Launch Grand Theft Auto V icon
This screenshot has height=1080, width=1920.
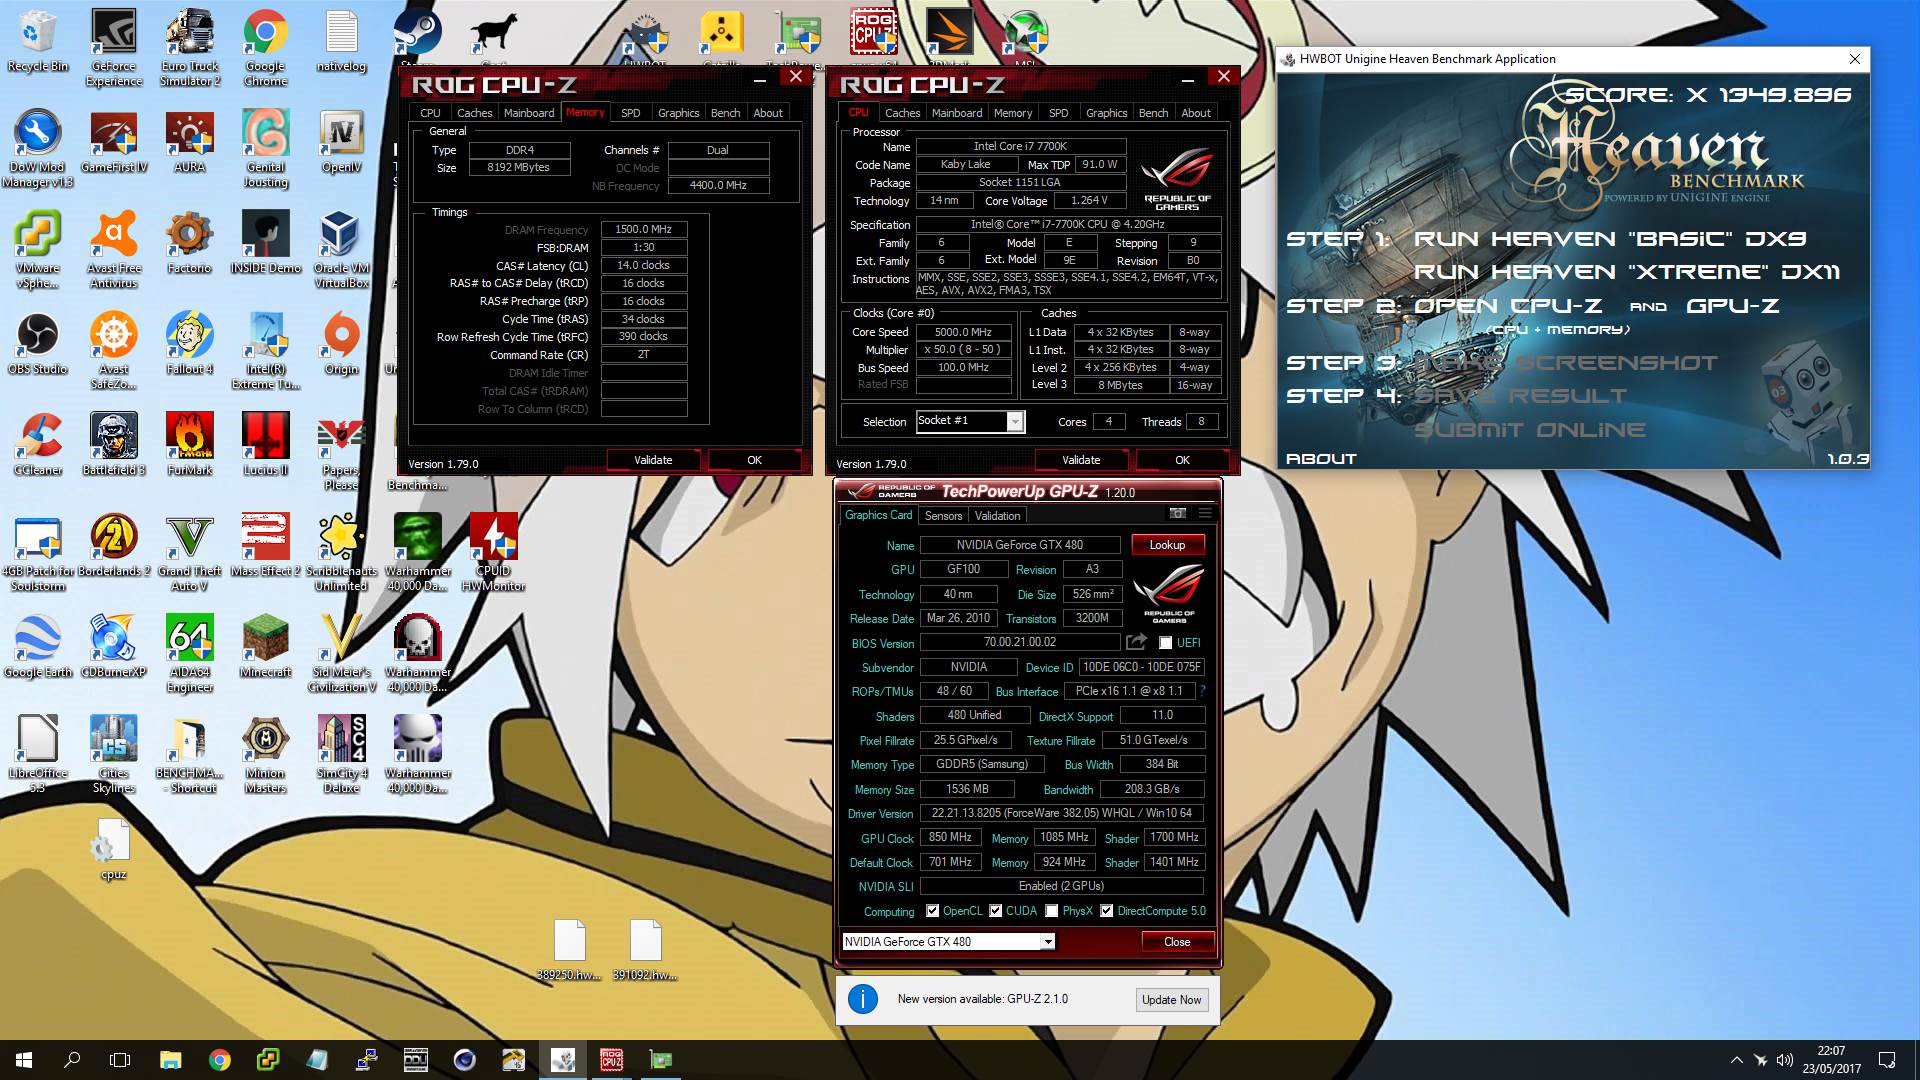pos(190,553)
